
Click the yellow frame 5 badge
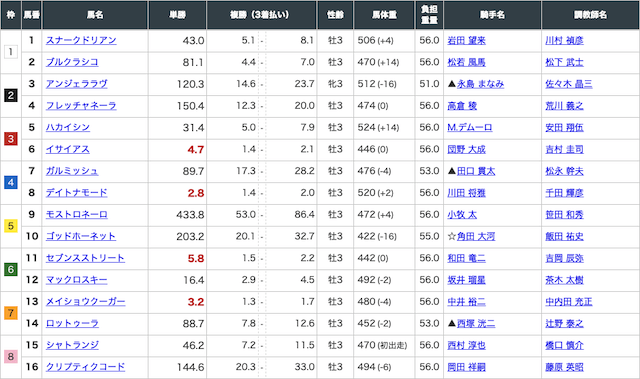[x=11, y=226]
